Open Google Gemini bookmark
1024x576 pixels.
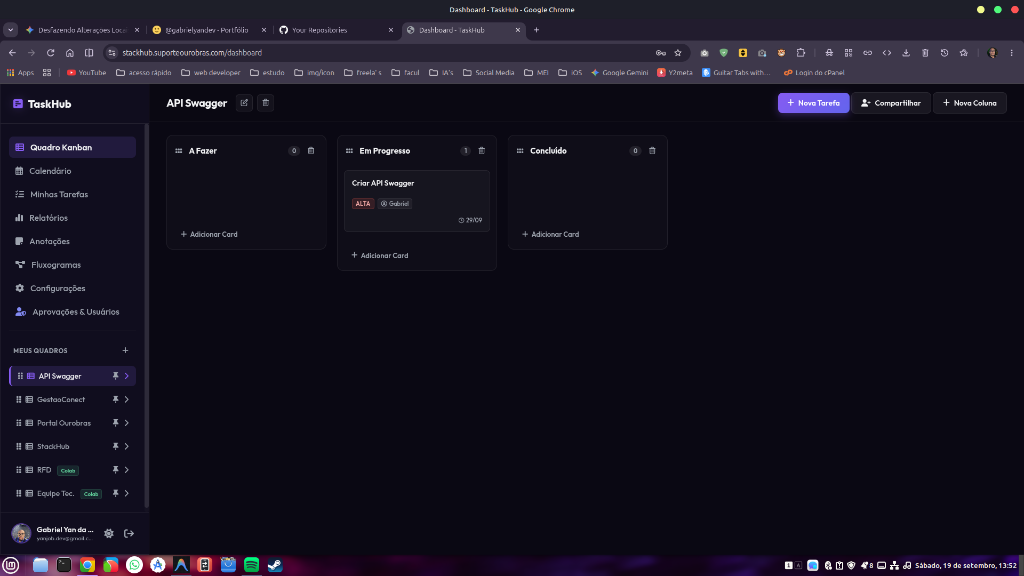619,72
